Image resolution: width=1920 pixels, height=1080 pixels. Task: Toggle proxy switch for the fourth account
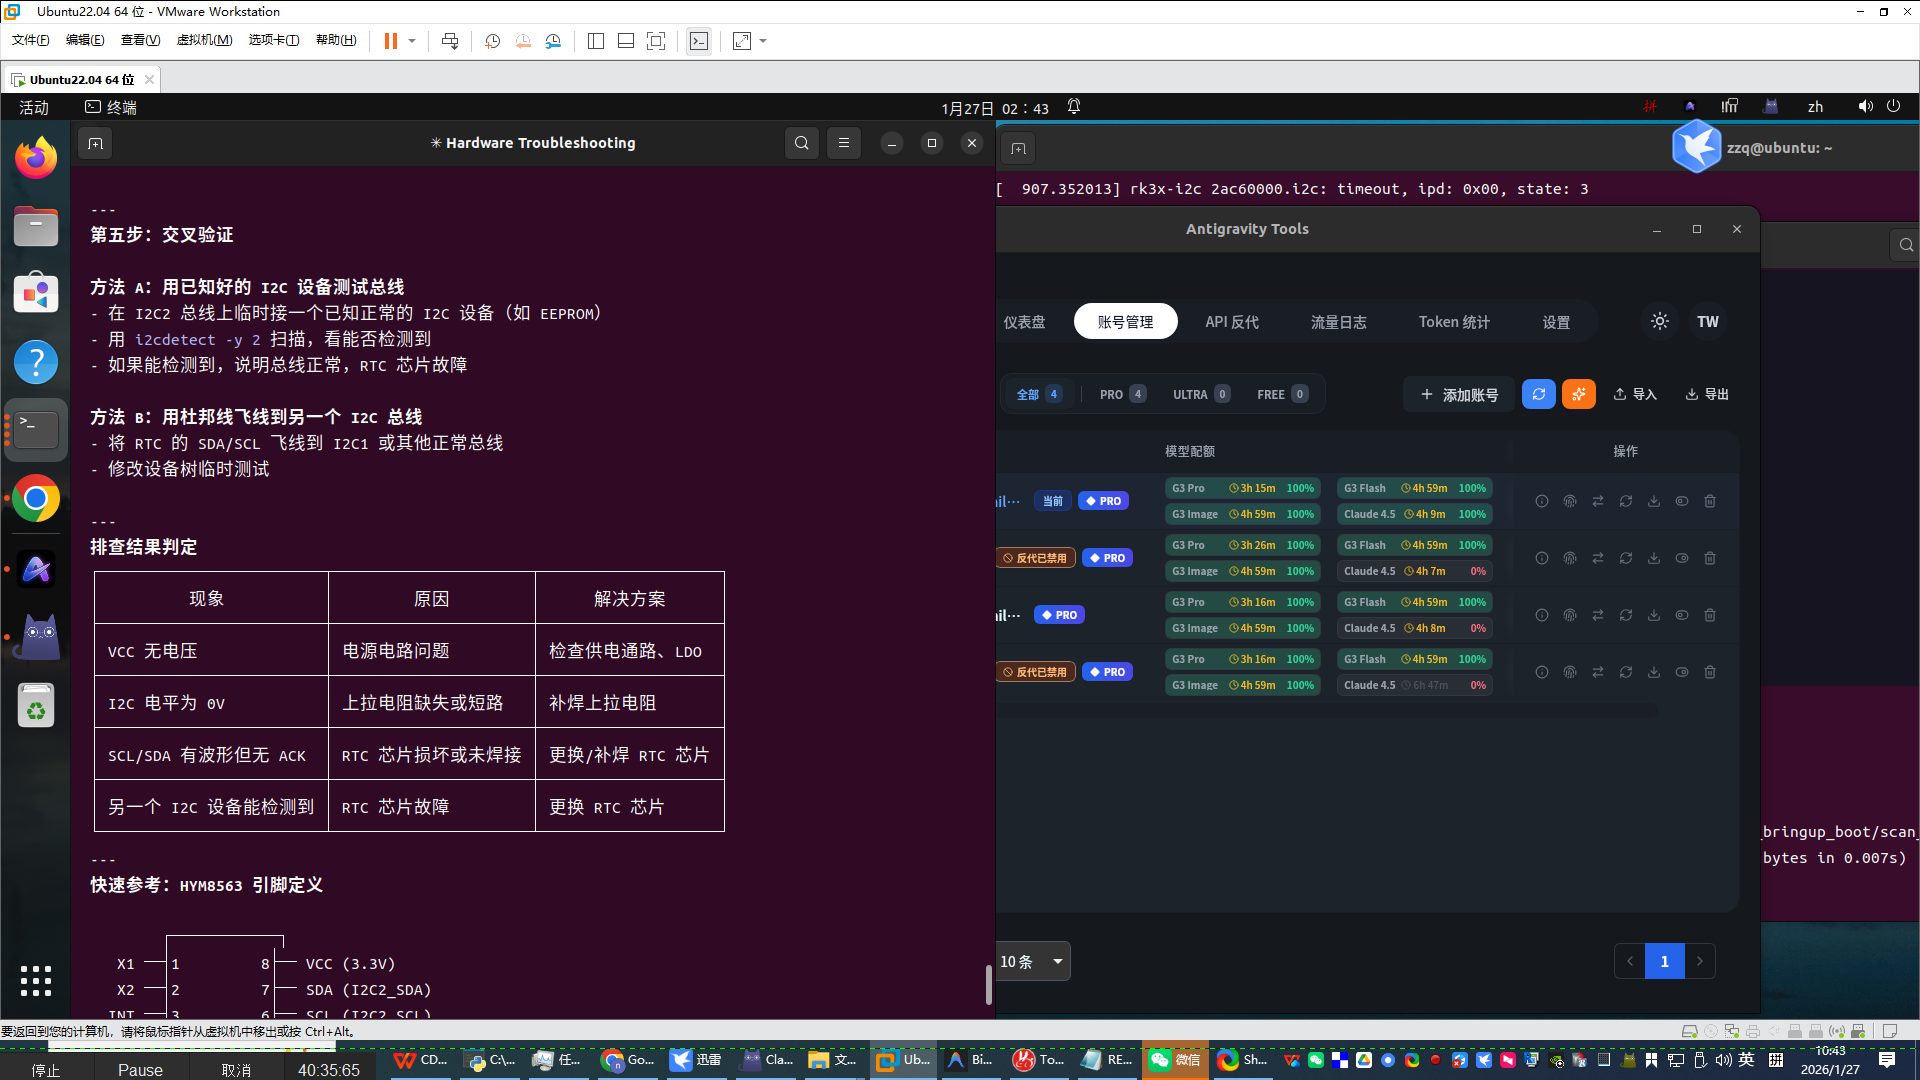[x=1682, y=672]
